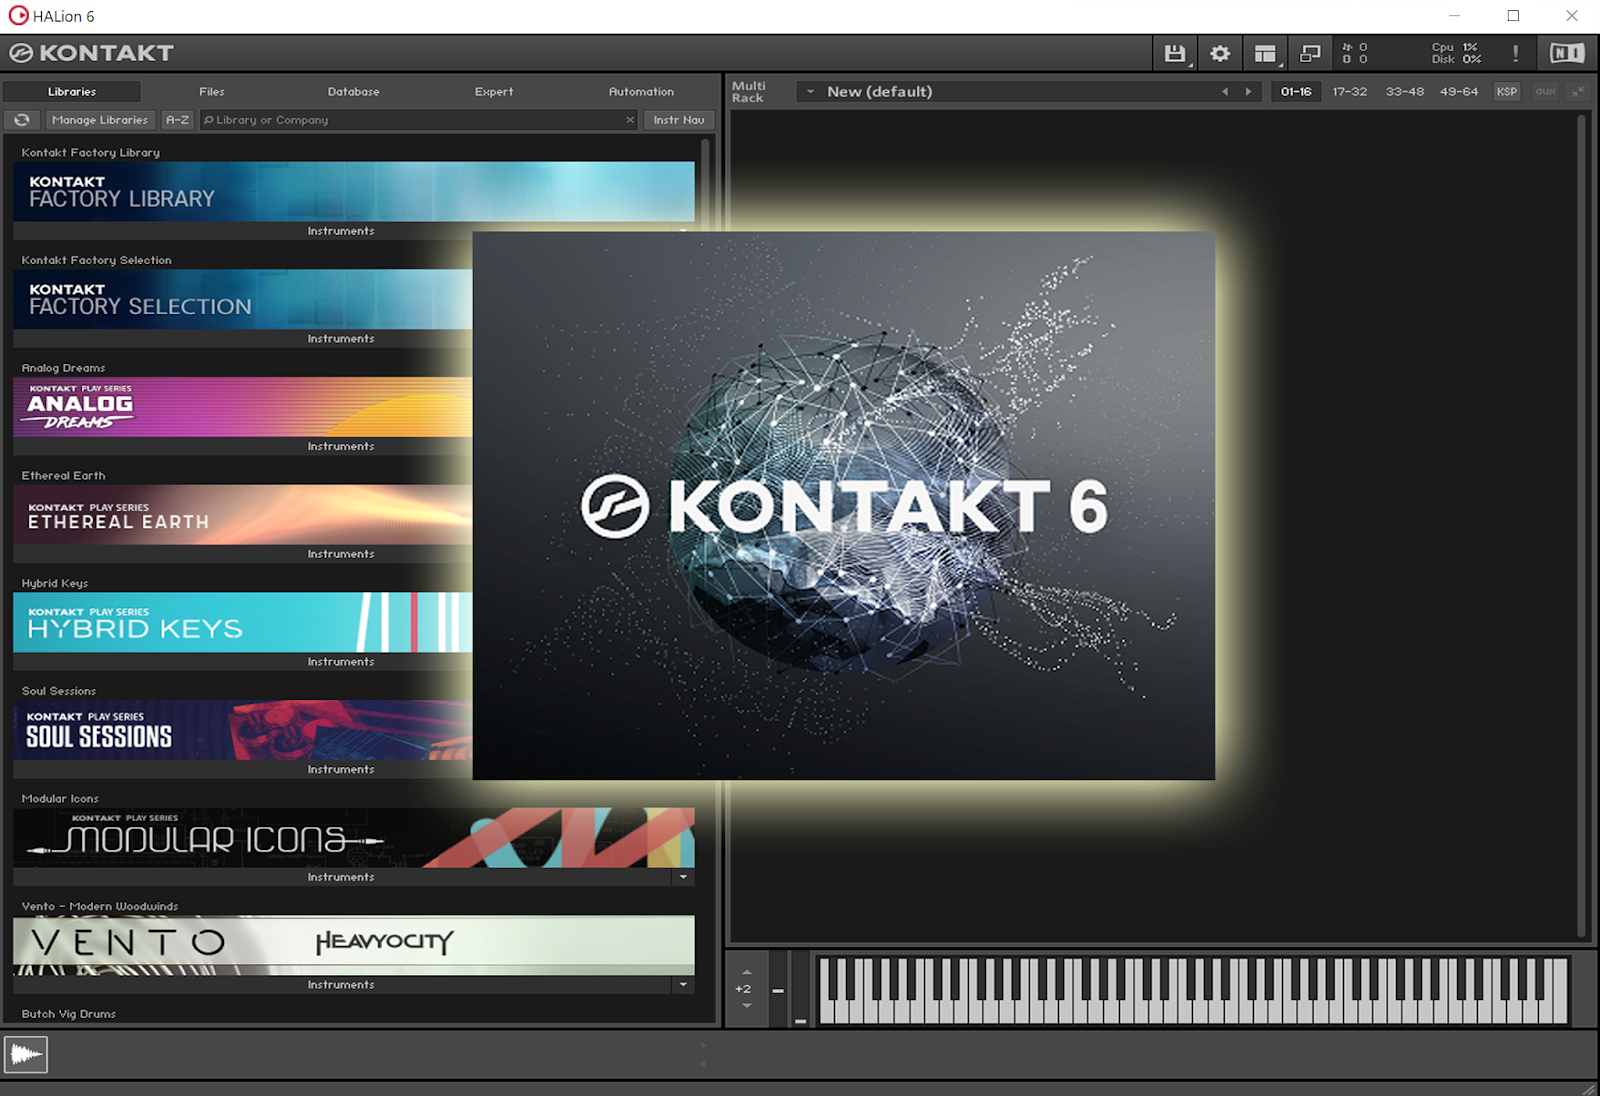The width and height of the screenshot is (1600, 1096).
Task: Click the NI logo button
Action: pyautogui.click(x=1567, y=54)
